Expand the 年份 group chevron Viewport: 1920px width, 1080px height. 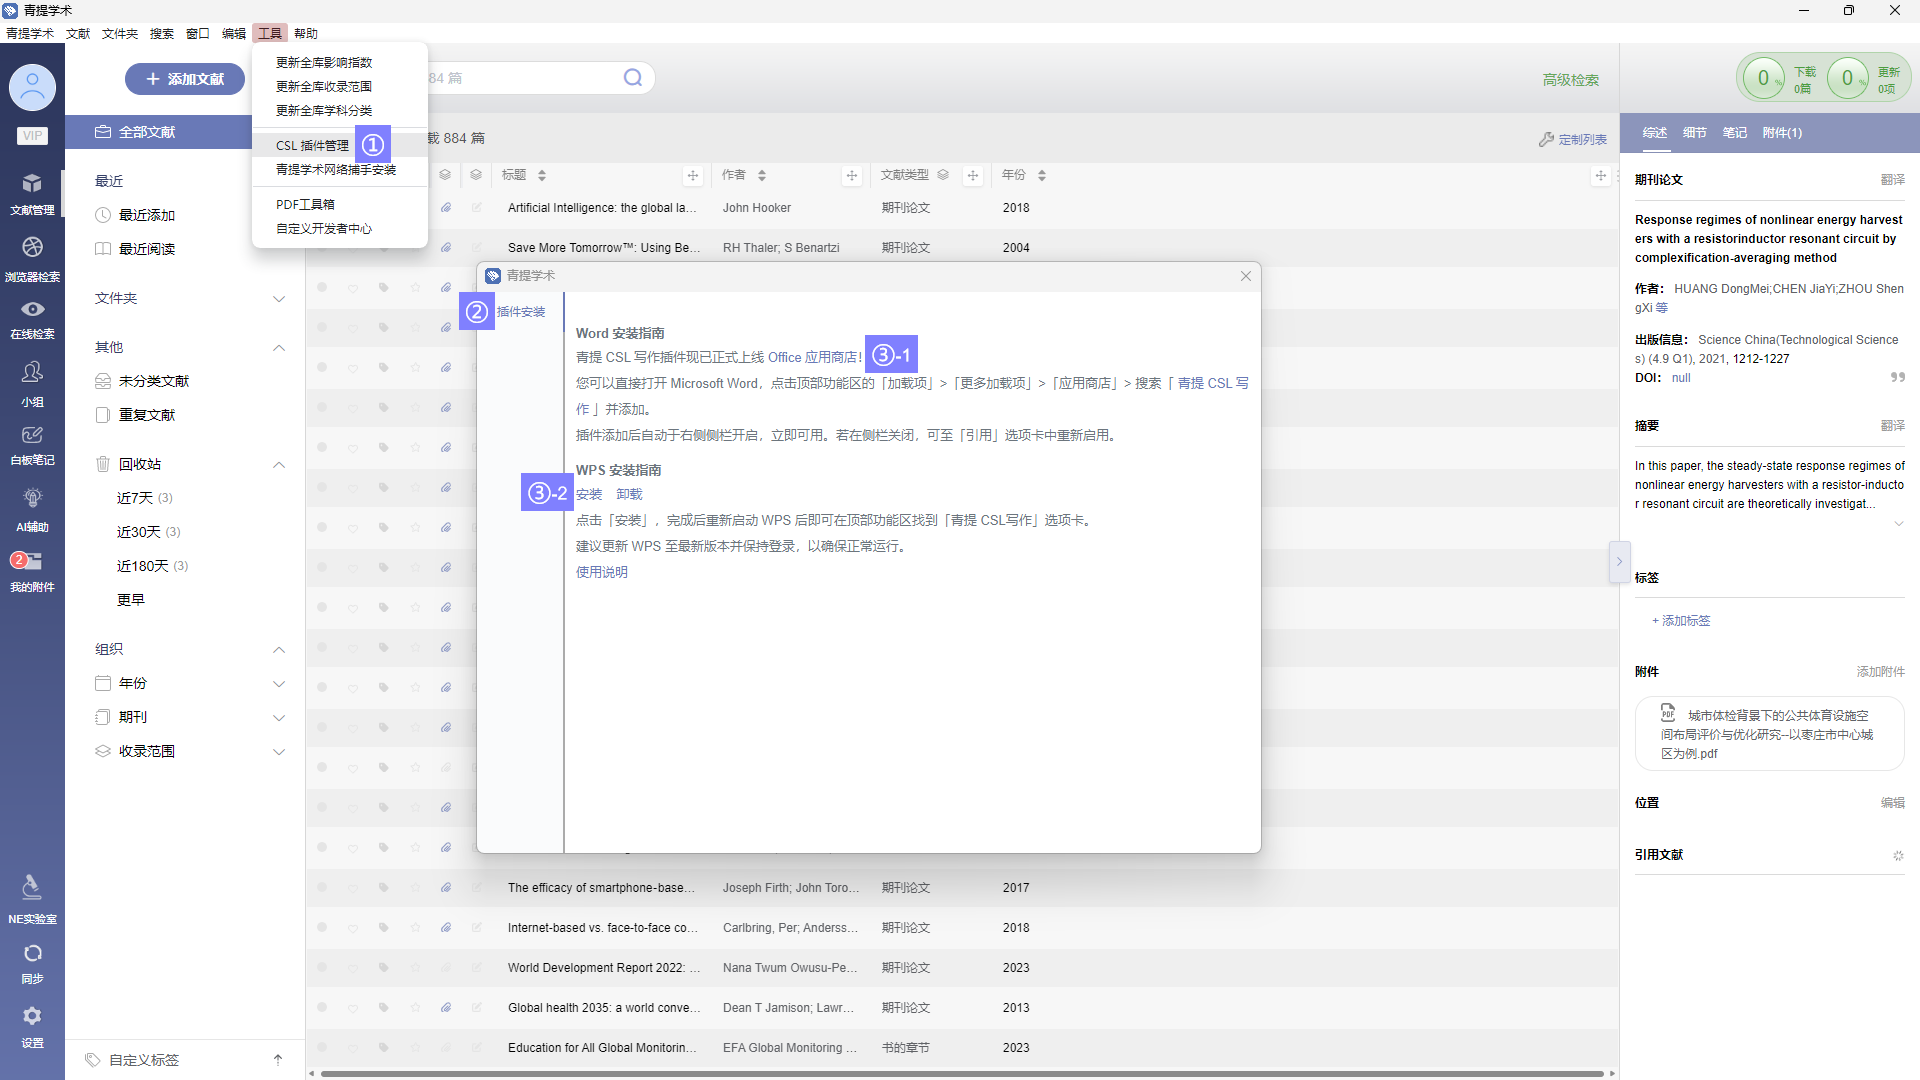point(279,684)
